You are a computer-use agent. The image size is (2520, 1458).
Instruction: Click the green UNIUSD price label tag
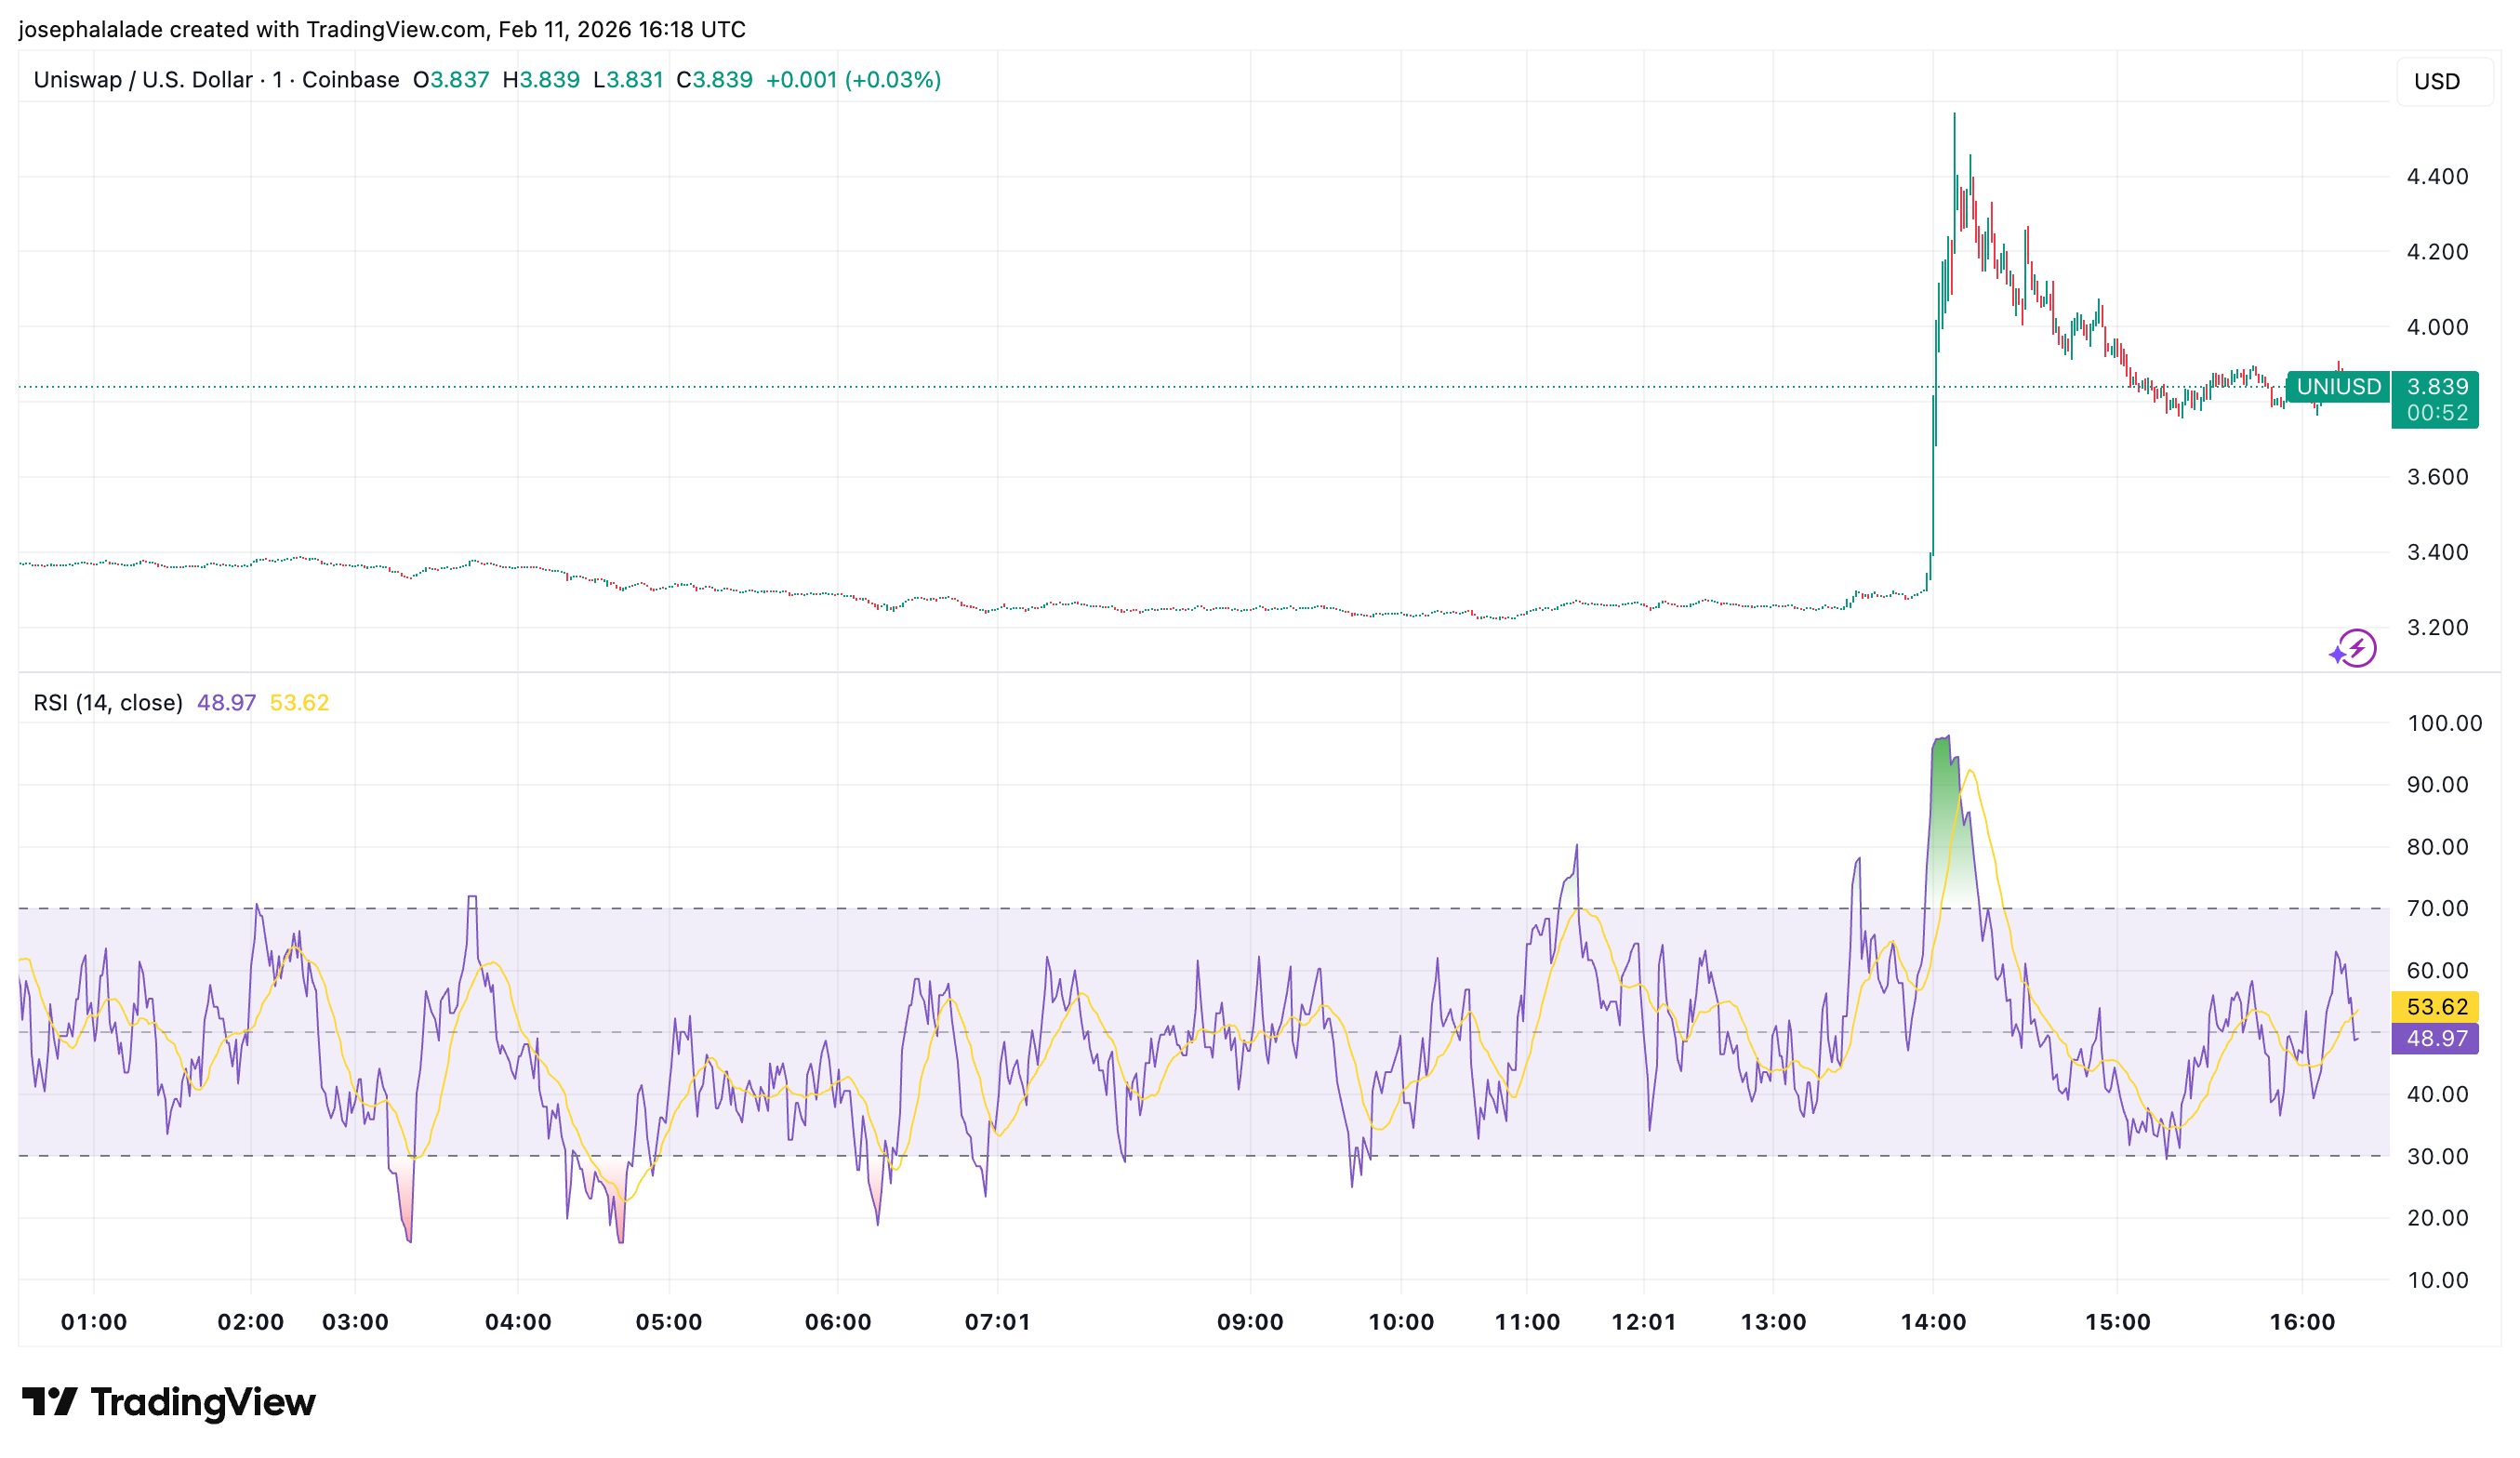click(2338, 387)
